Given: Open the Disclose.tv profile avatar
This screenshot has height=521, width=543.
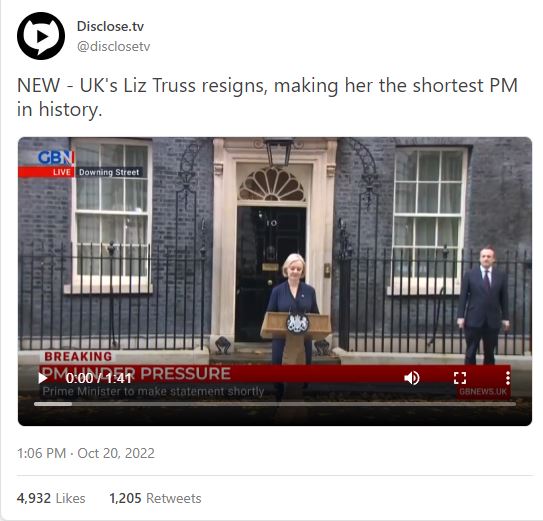Looking at the screenshot, I should pyautogui.click(x=41, y=36).
